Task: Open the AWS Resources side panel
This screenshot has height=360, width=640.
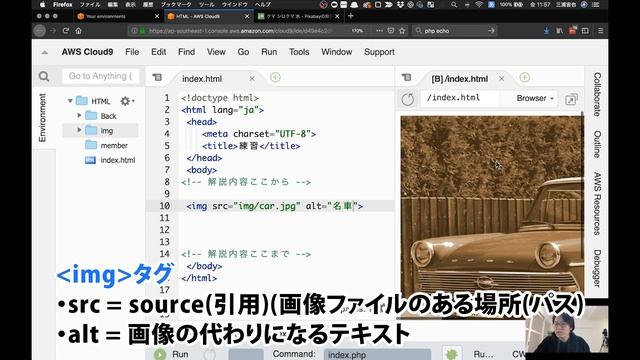Action: click(x=597, y=203)
